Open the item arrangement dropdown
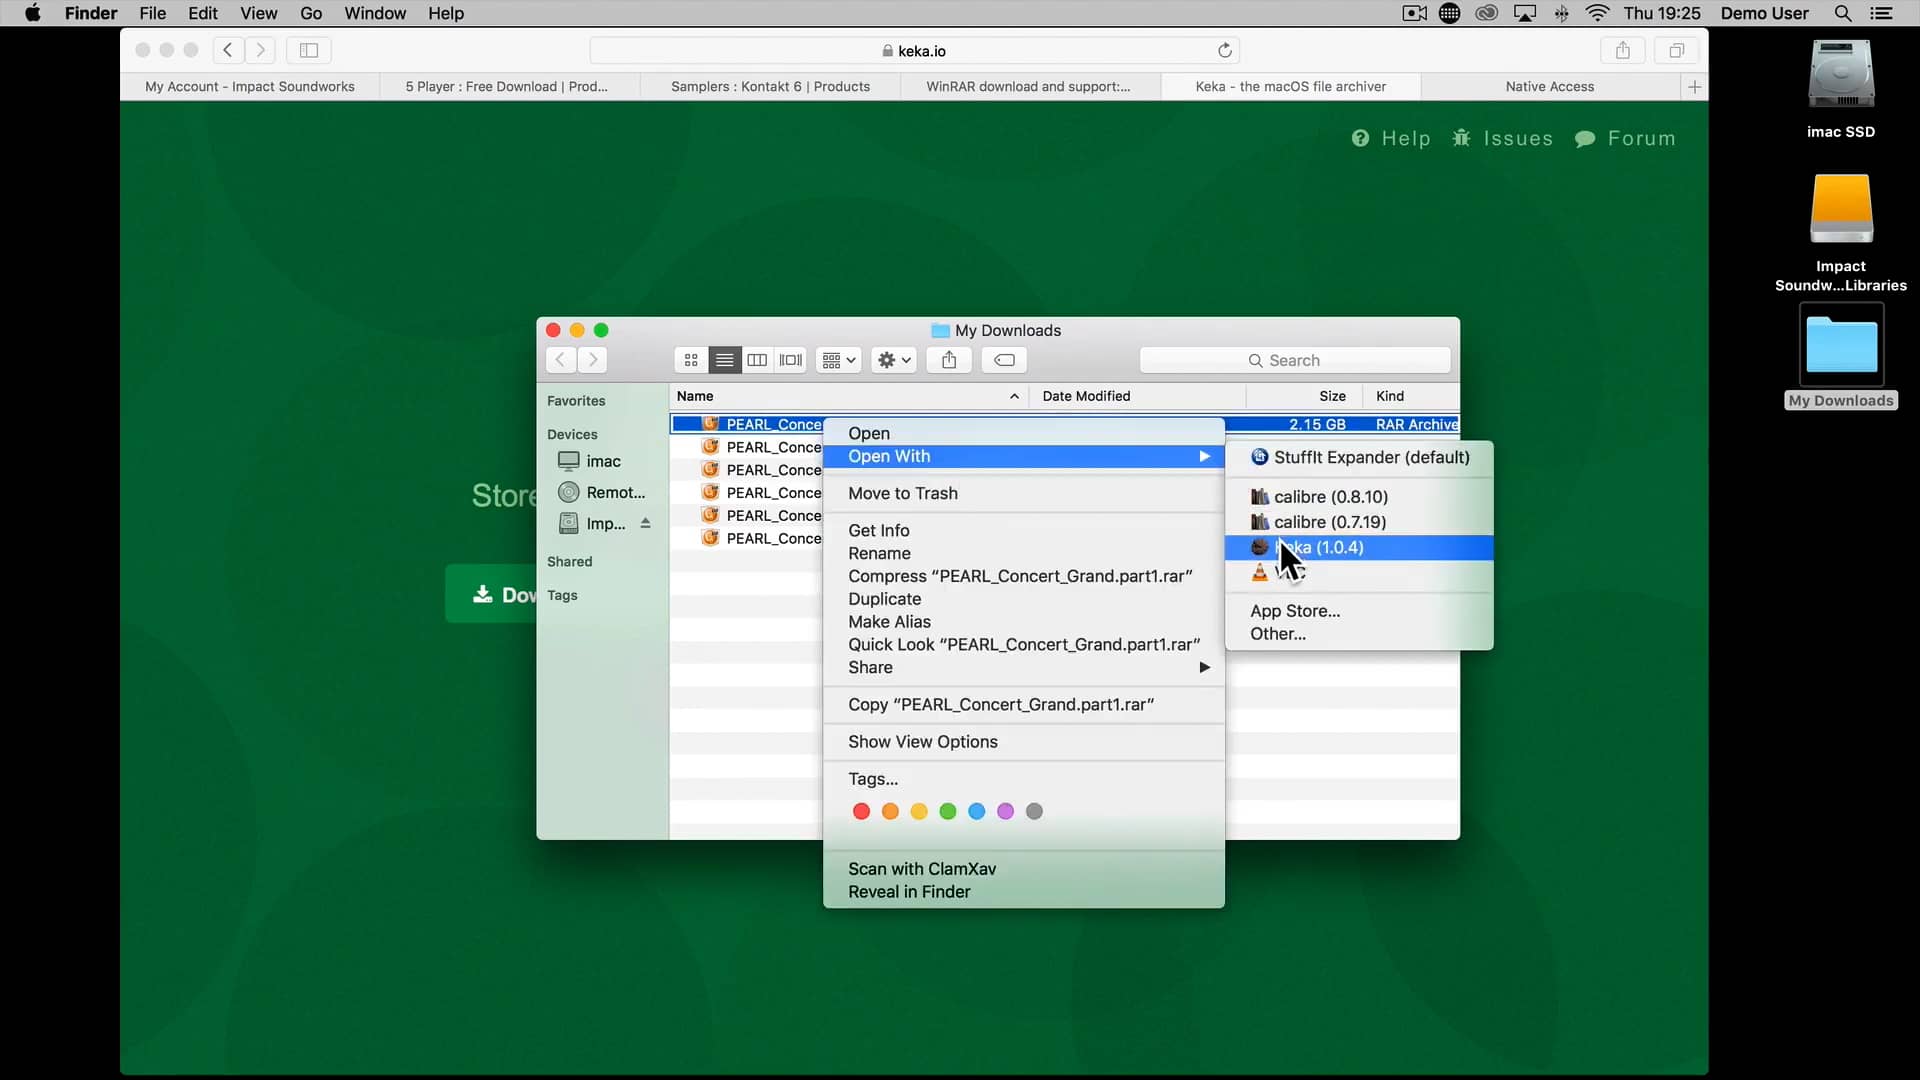 click(837, 360)
